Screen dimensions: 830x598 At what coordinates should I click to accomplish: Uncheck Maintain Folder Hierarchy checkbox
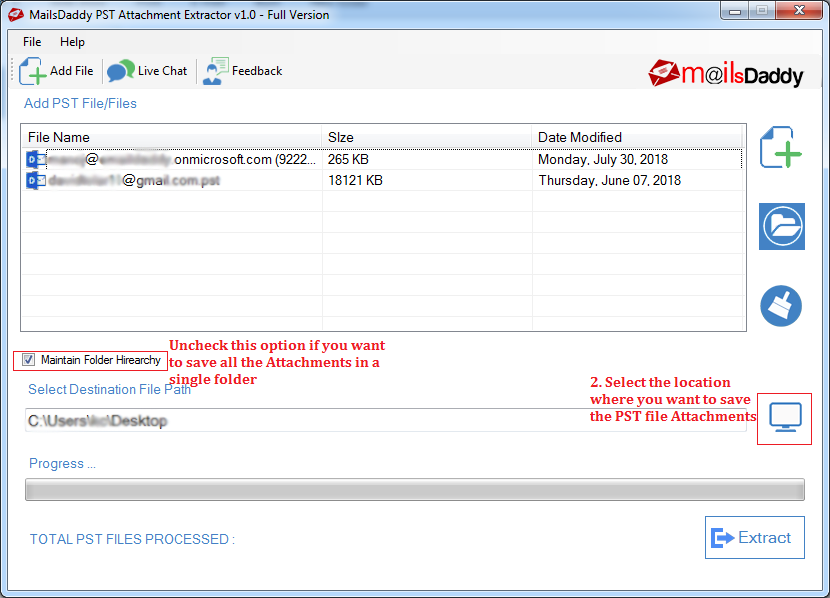point(28,360)
